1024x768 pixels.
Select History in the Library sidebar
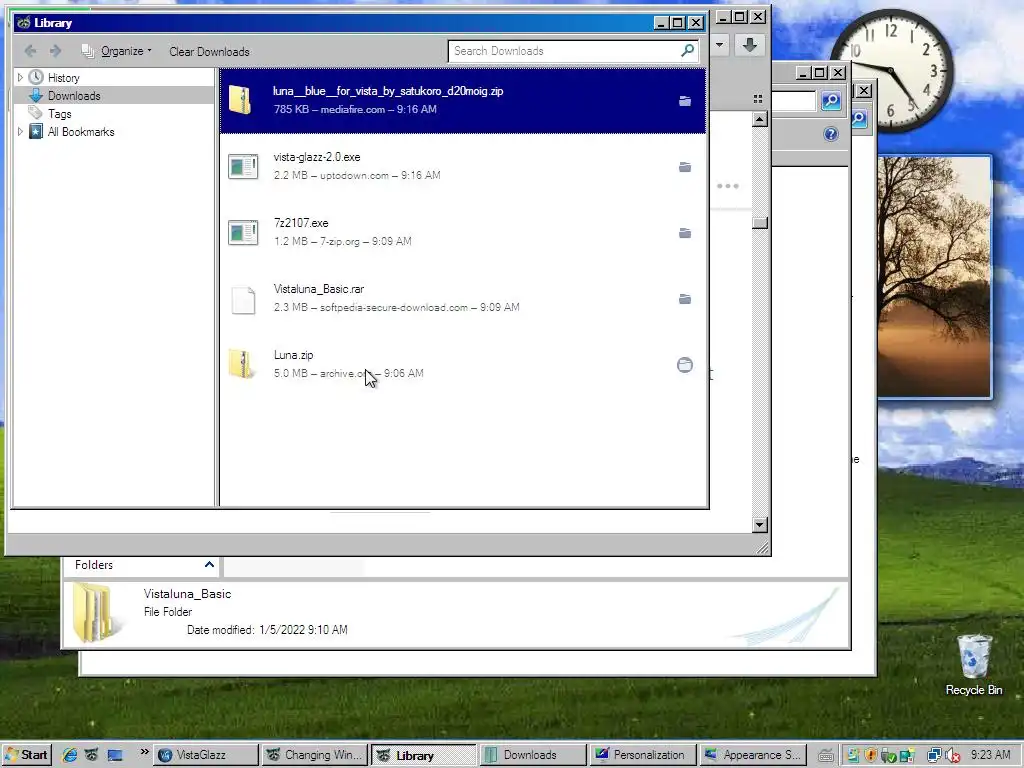point(63,78)
